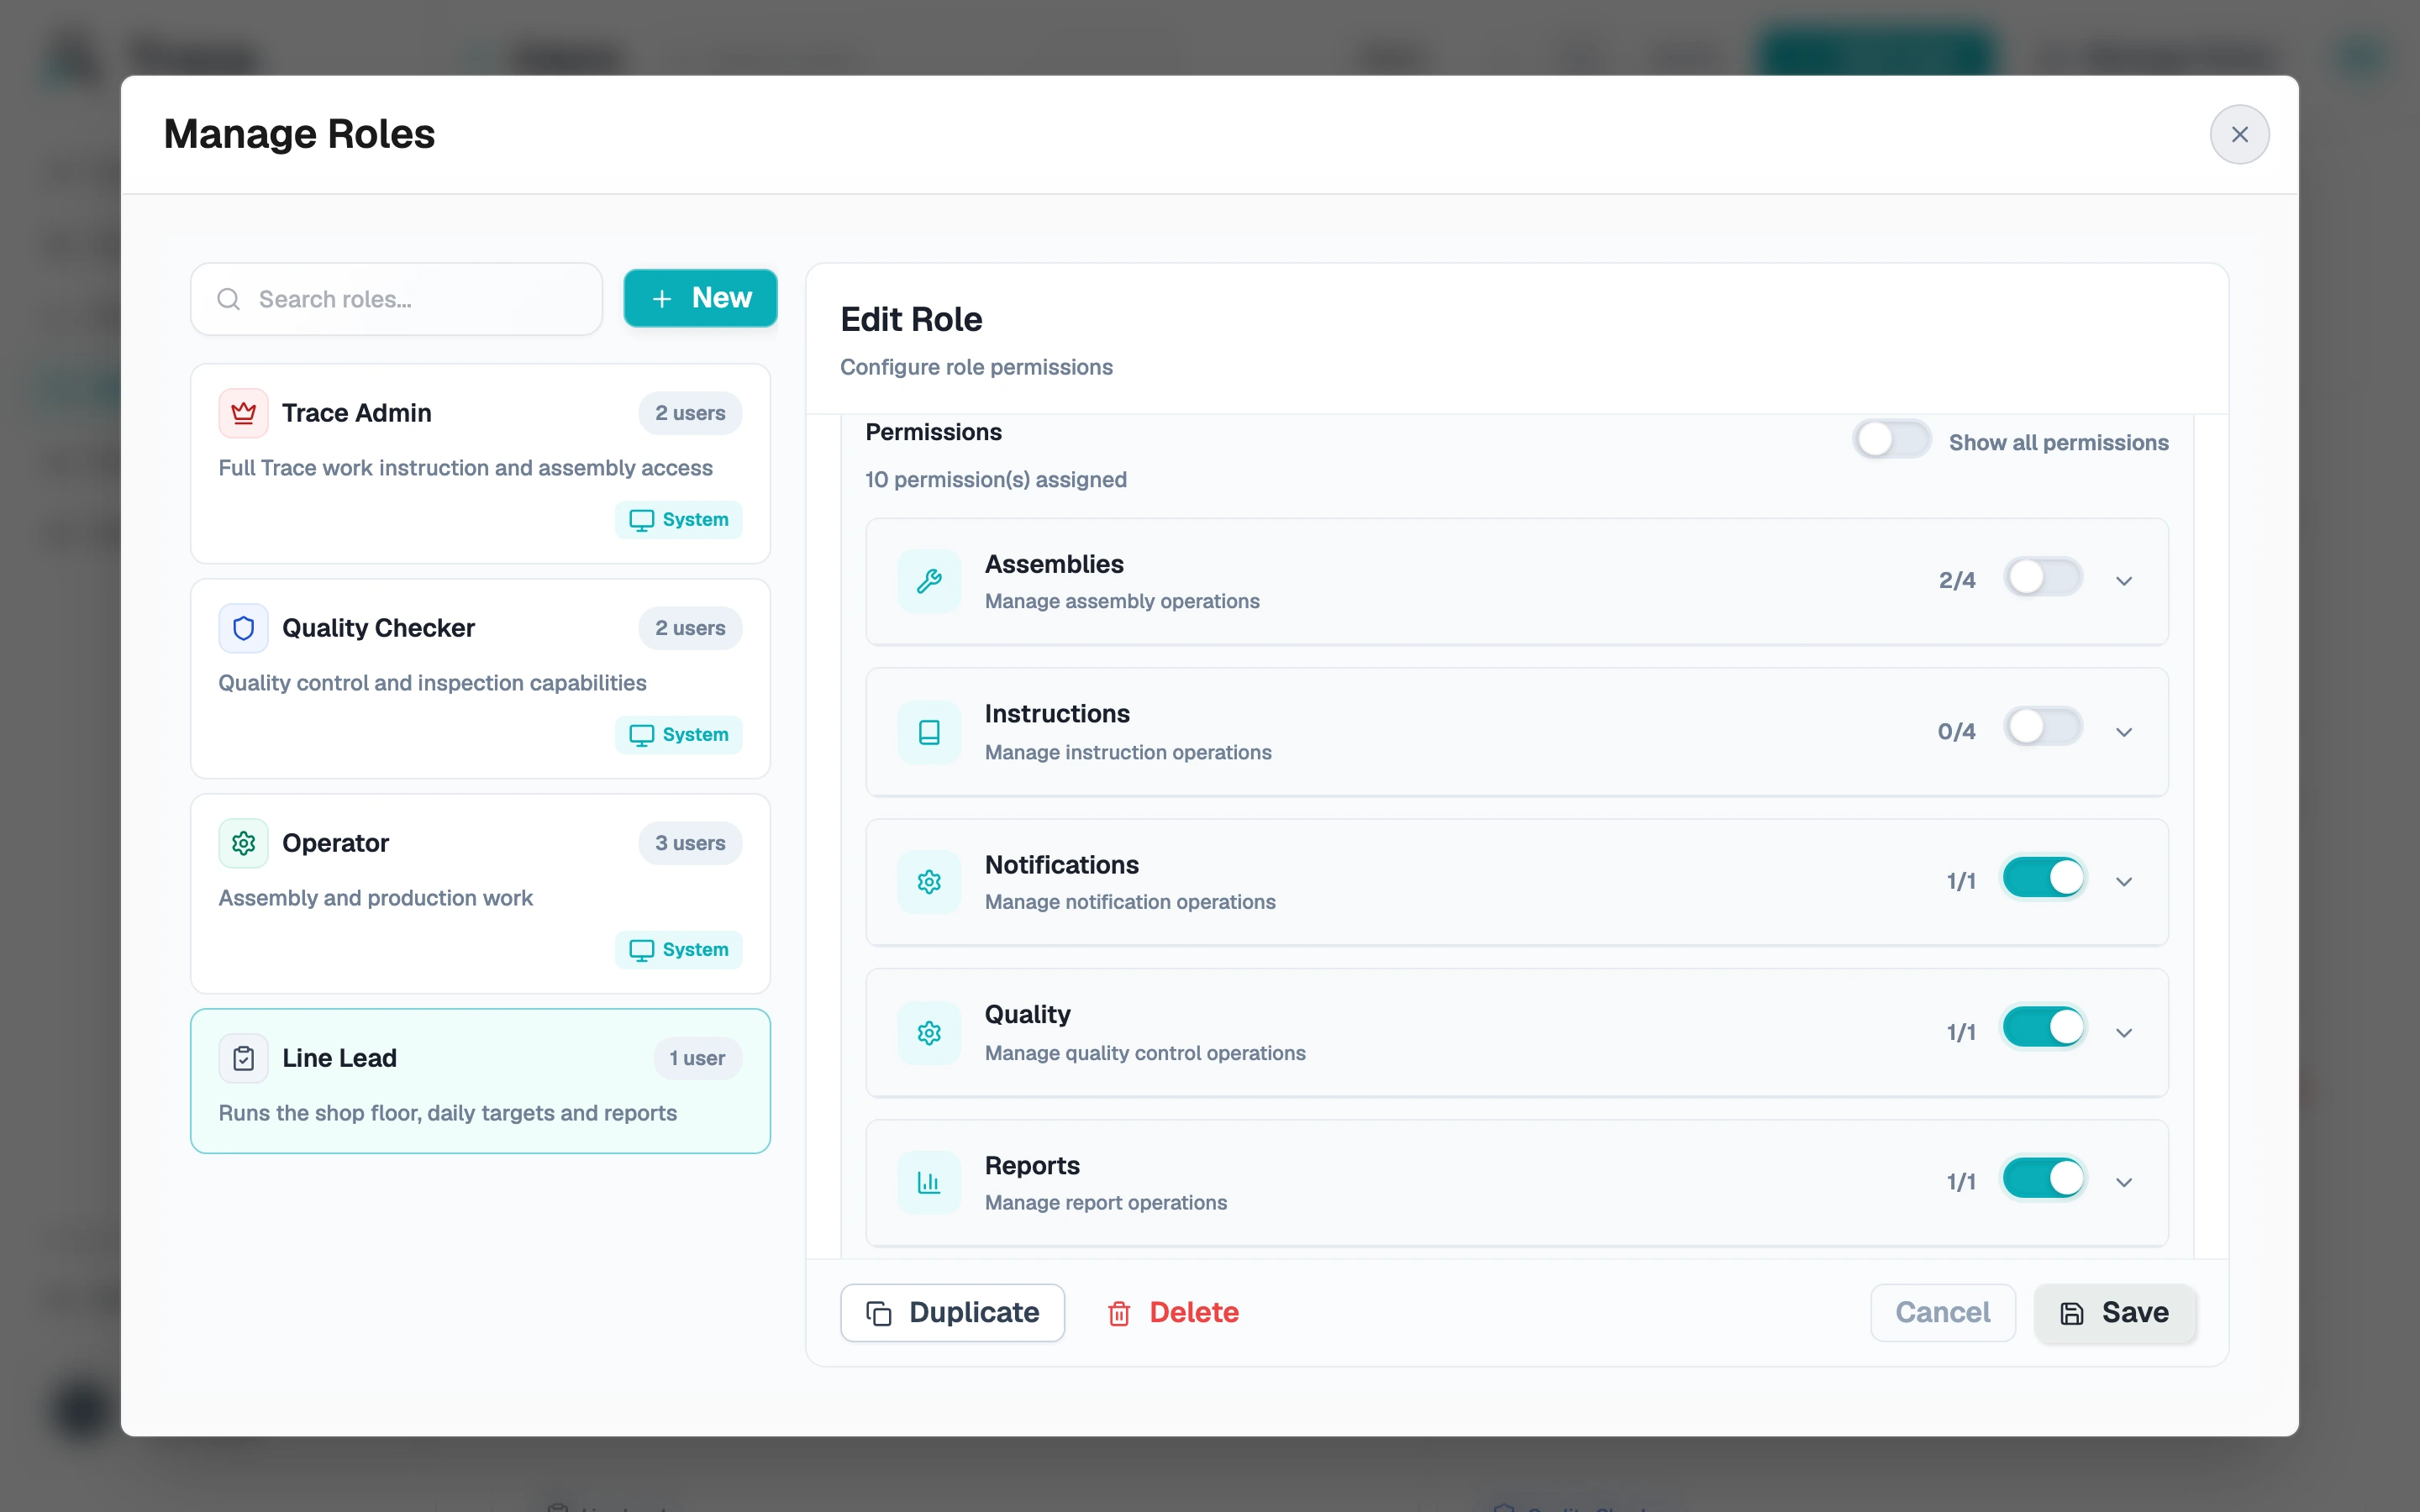2420x1512 pixels.
Task: Disable the Notifications permissions toggle
Action: (2042, 878)
